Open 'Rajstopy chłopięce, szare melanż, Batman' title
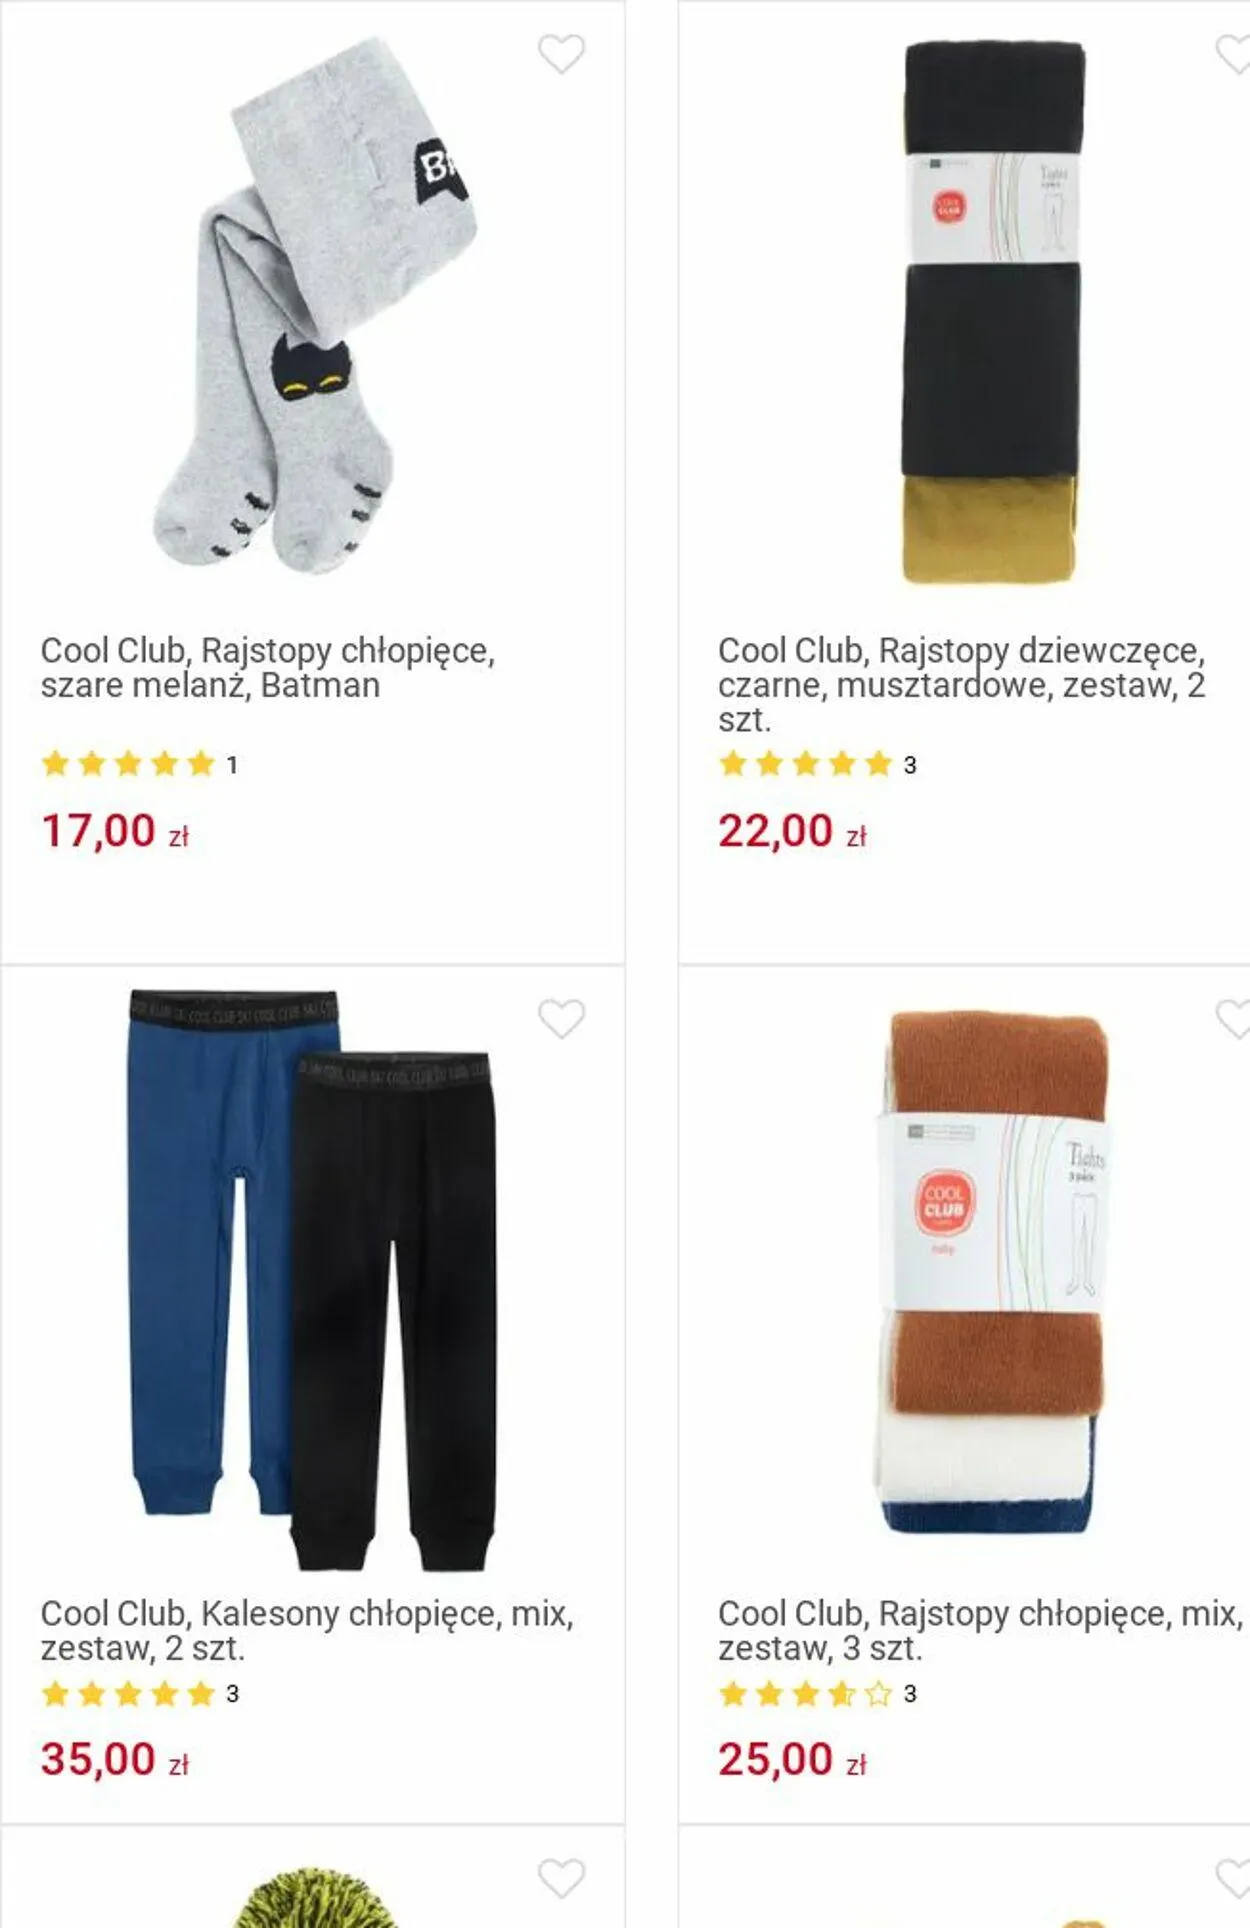This screenshot has width=1250, height=1928. coord(268,668)
